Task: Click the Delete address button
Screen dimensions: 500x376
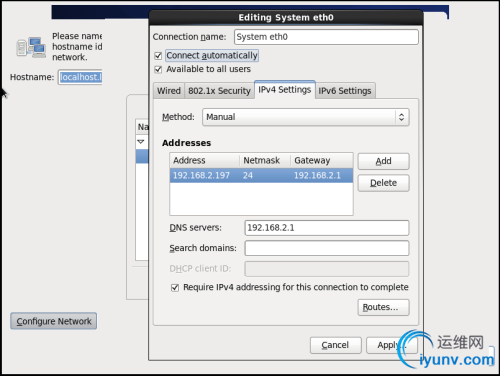Action: click(x=383, y=183)
